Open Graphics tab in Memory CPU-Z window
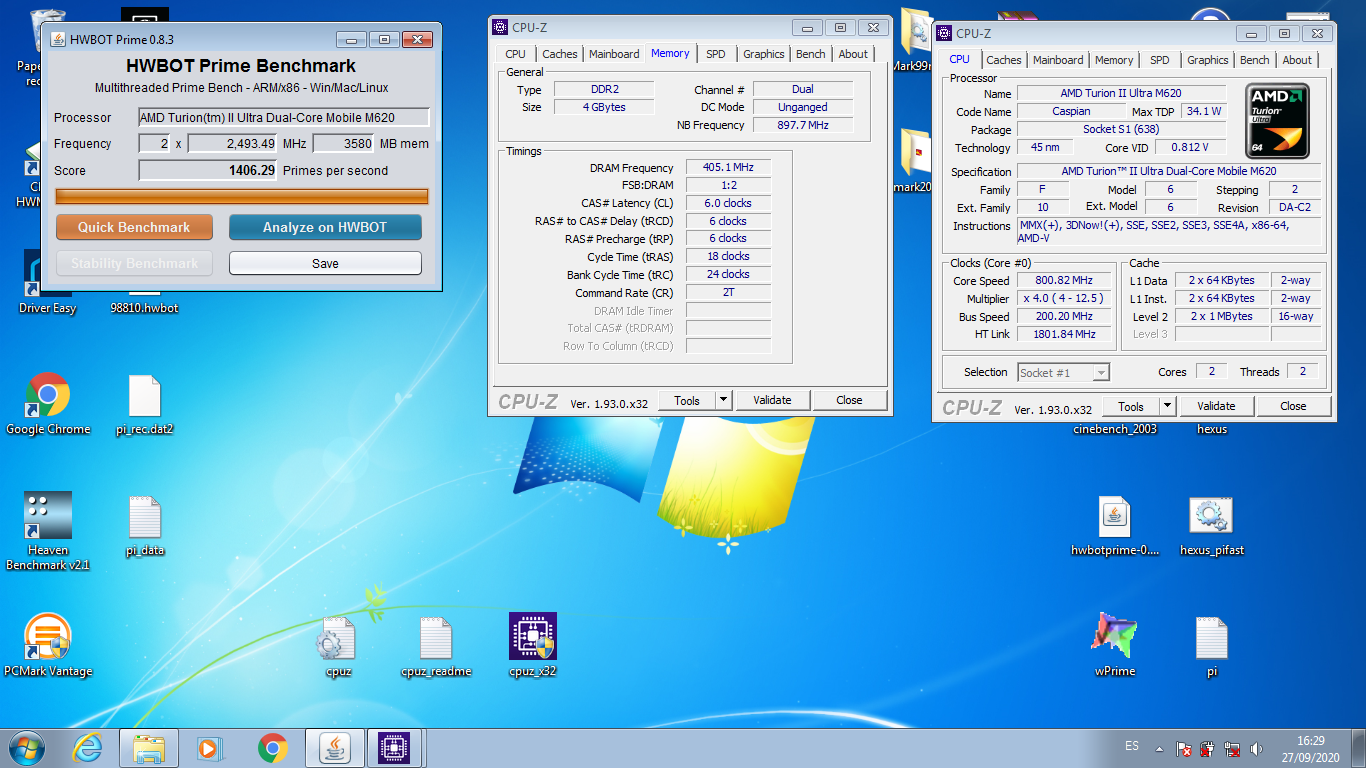Viewport: 1366px width, 768px height. (764, 54)
